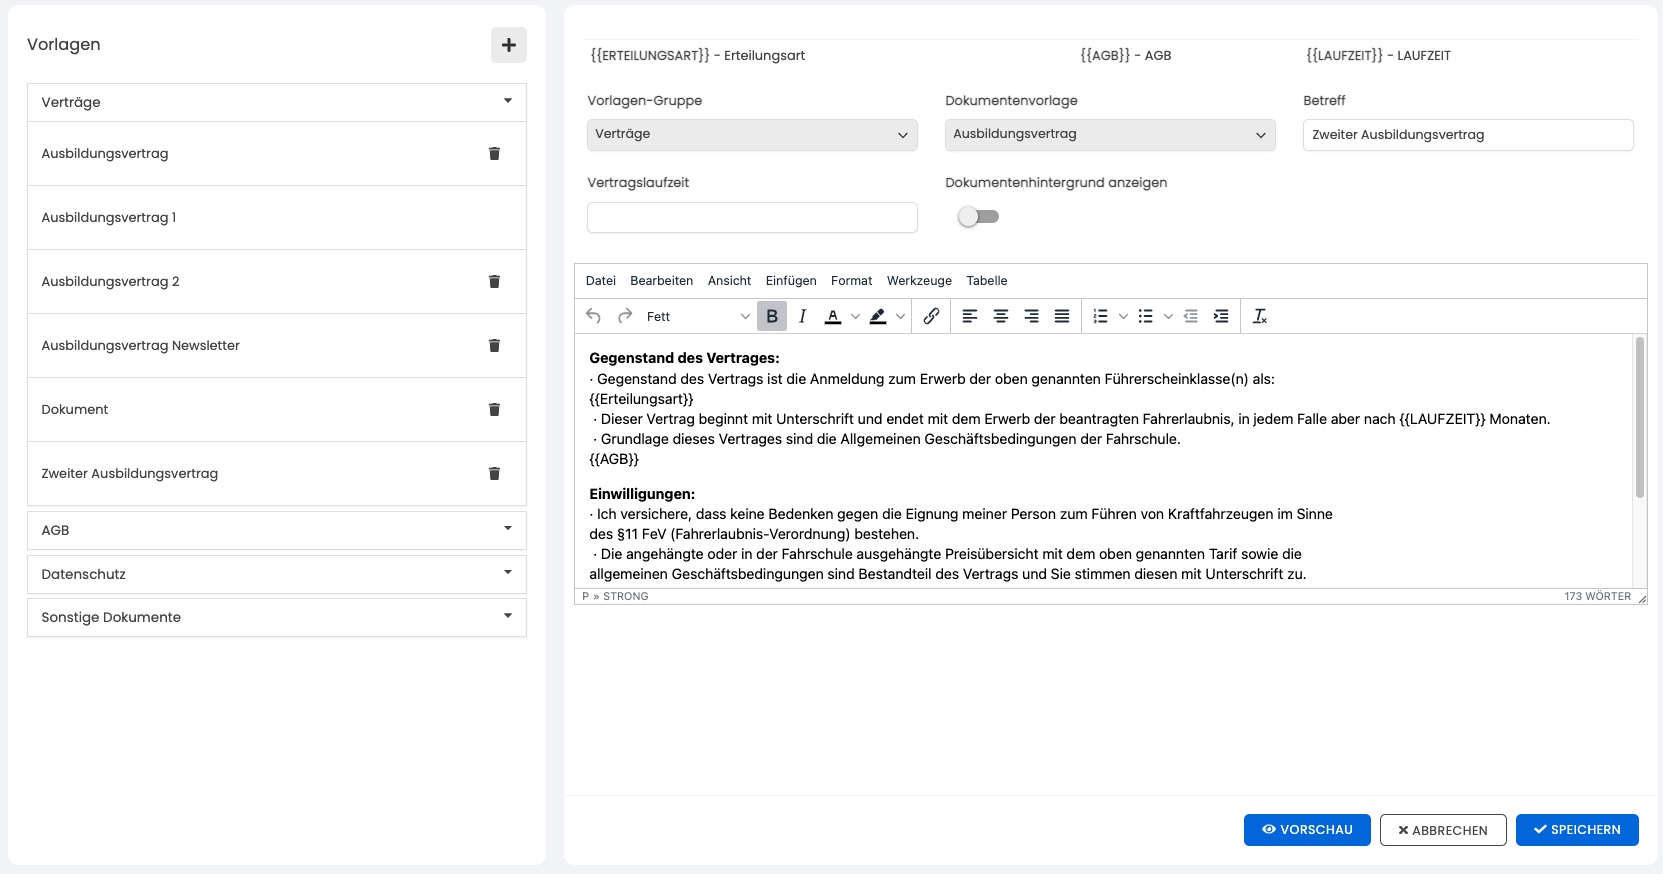Toggle bold formatting
The width and height of the screenshot is (1663, 874).
[772, 316]
